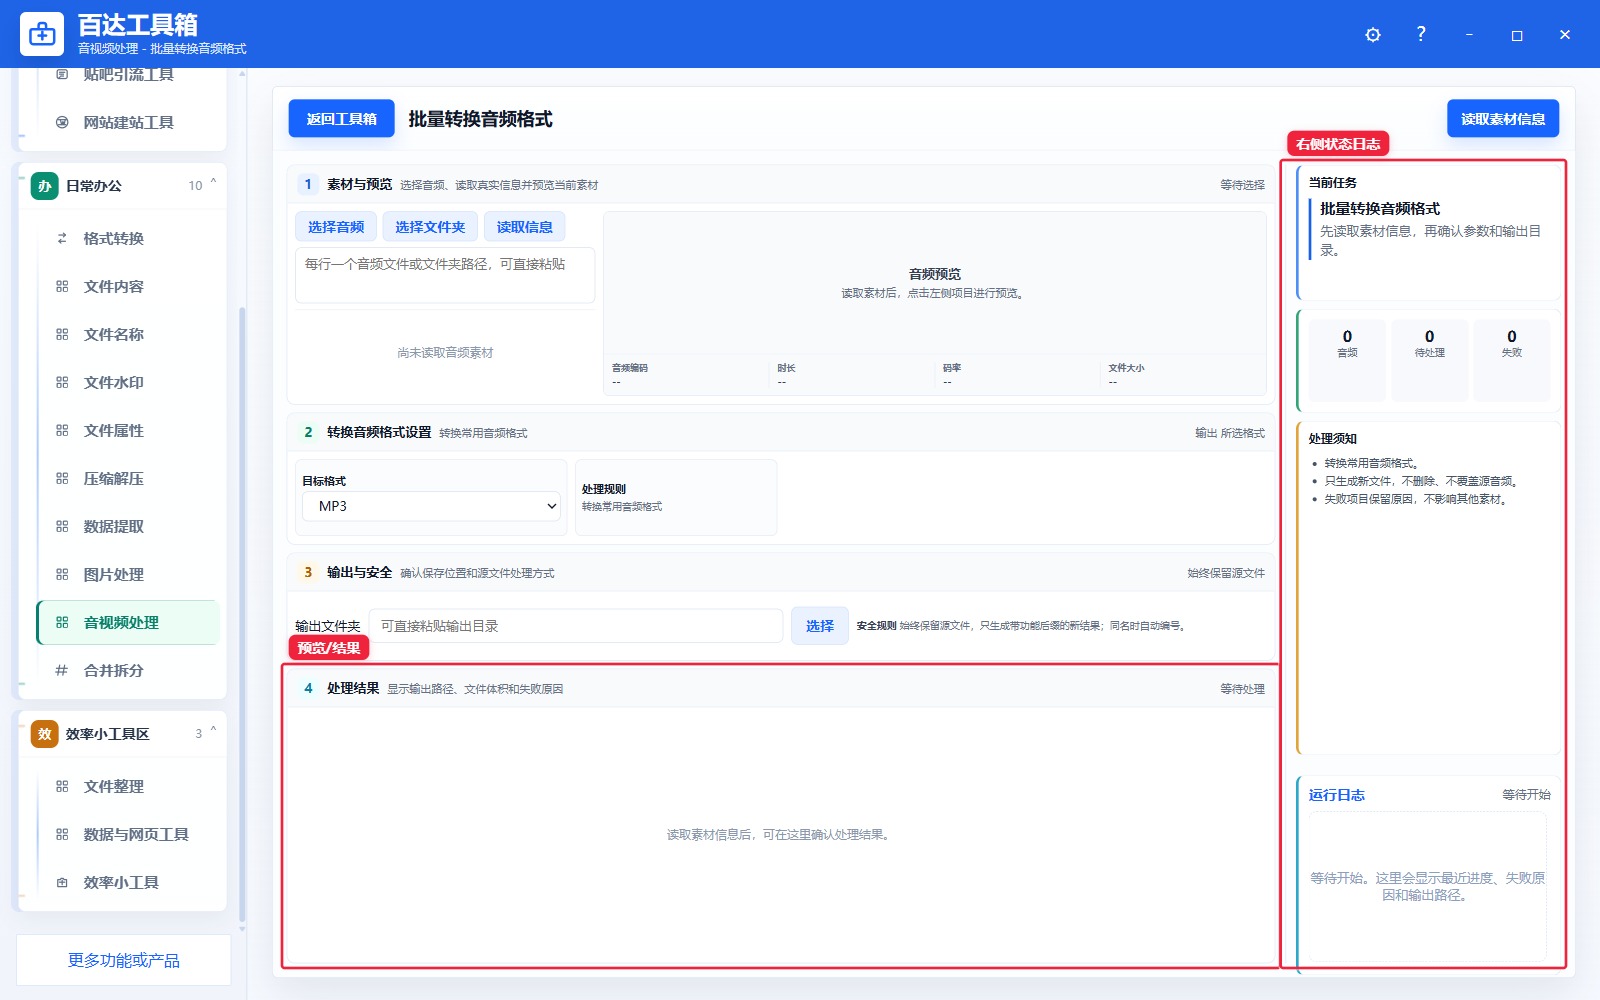Click the sidebar vertical scrollbar

242,614
